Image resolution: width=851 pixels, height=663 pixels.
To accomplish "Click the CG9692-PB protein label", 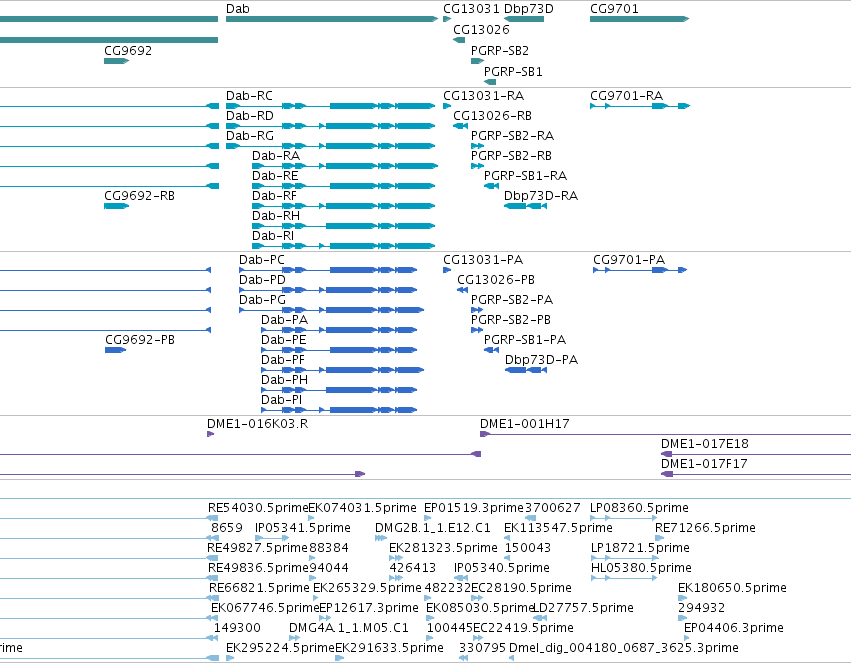I will (140, 340).
